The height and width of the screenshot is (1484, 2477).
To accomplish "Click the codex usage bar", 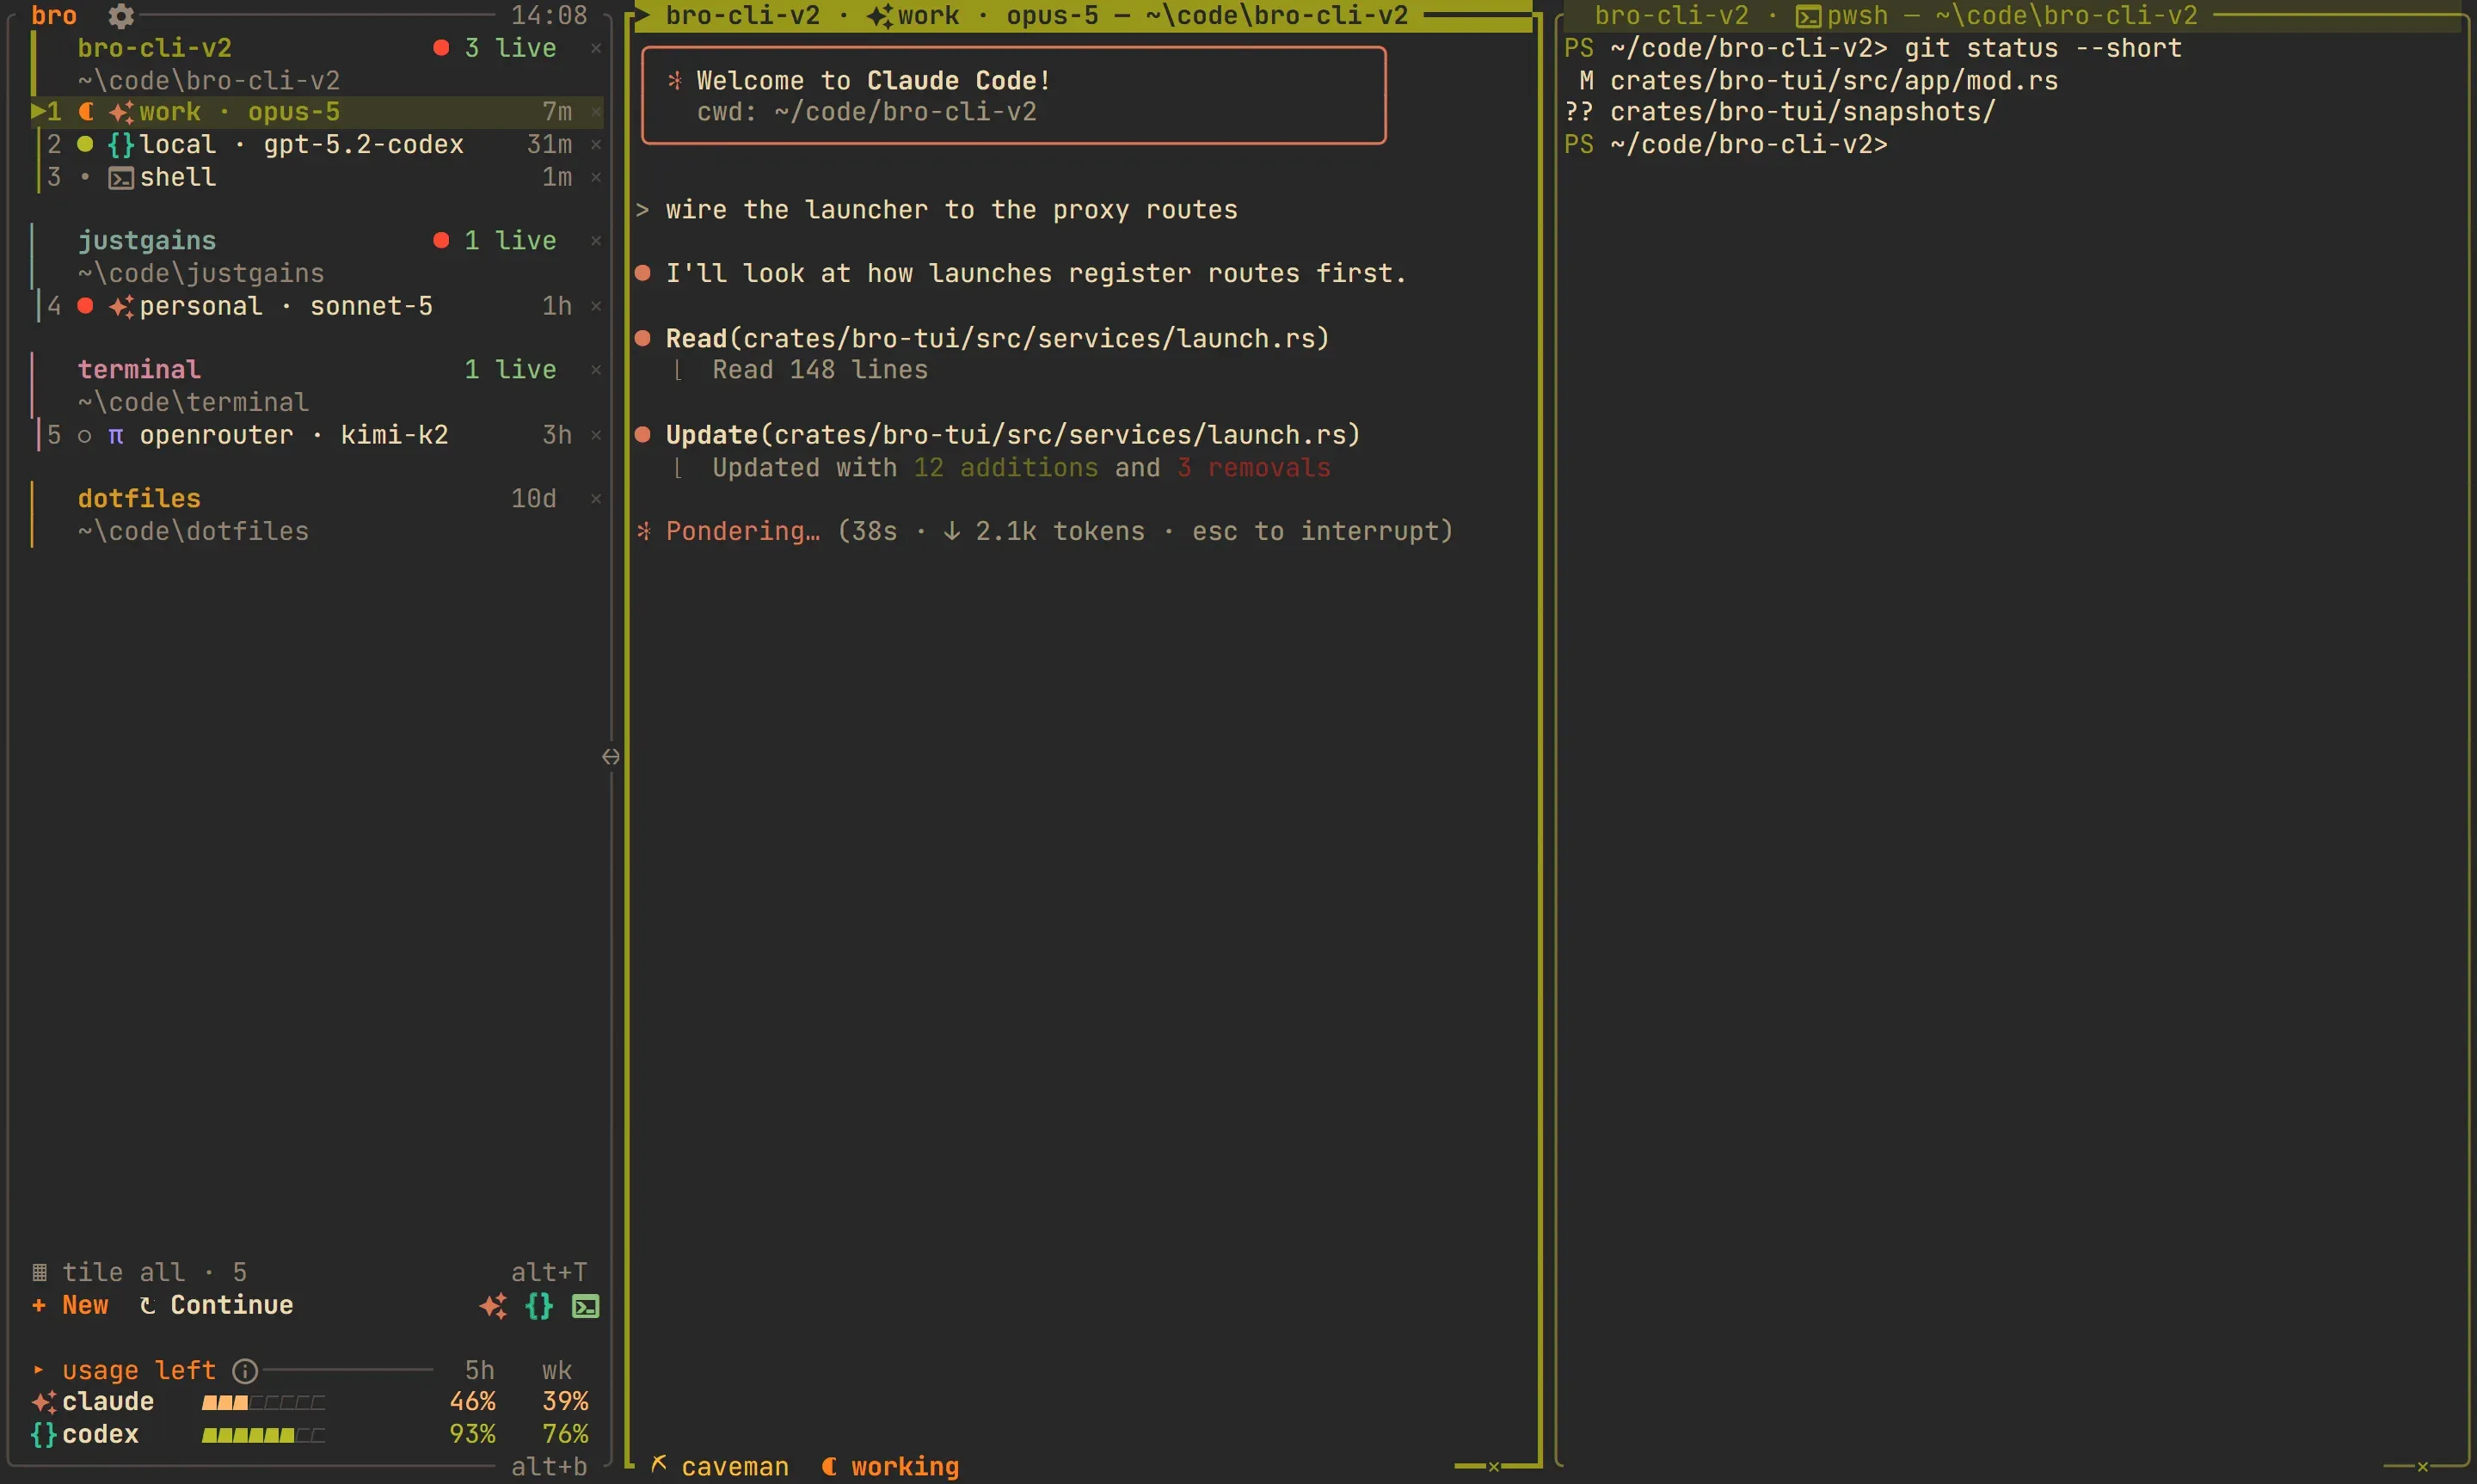I will point(263,1435).
